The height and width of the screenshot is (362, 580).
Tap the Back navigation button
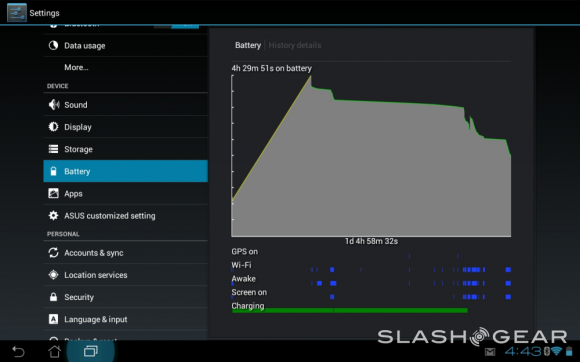click(x=18, y=351)
